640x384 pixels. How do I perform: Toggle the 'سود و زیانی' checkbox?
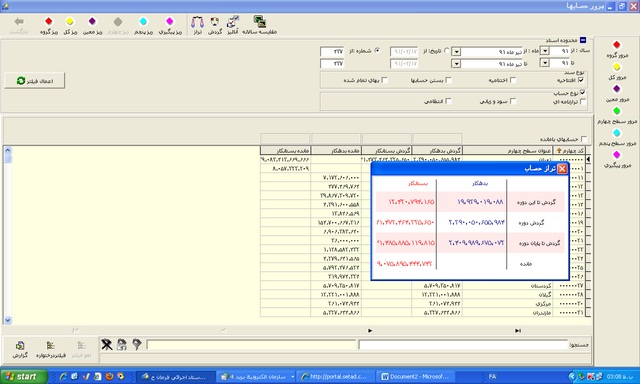click(513, 101)
